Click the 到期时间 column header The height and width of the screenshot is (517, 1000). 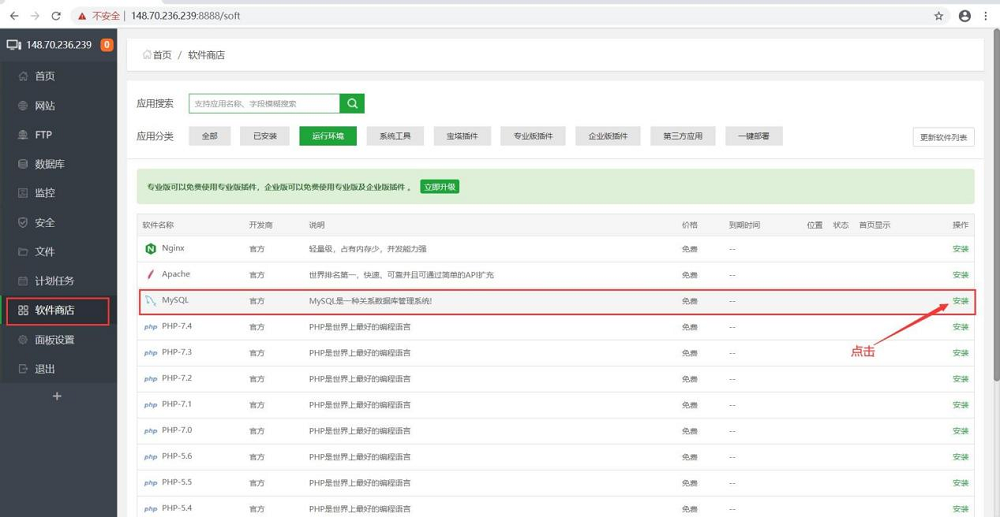pyautogui.click(x=744, y=225)
